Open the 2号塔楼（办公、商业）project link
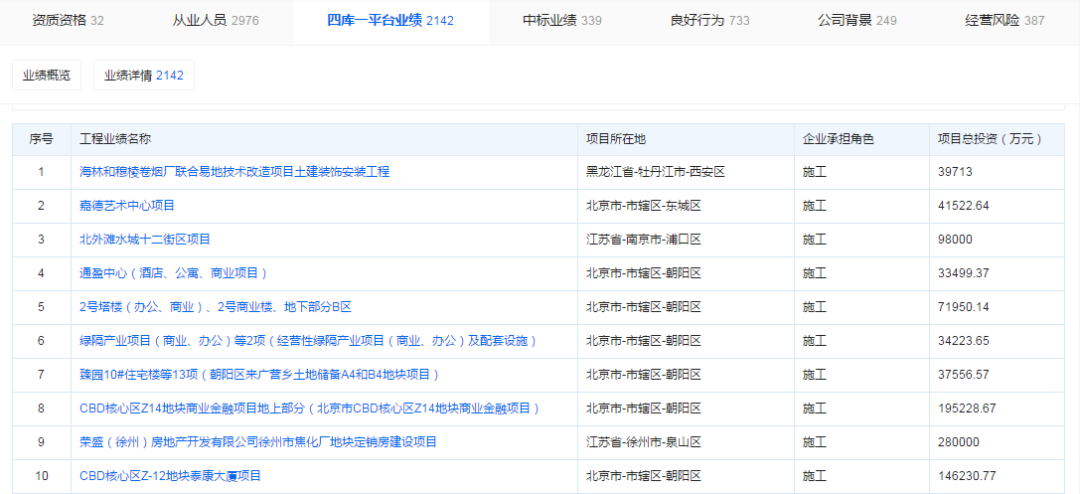 216,307
